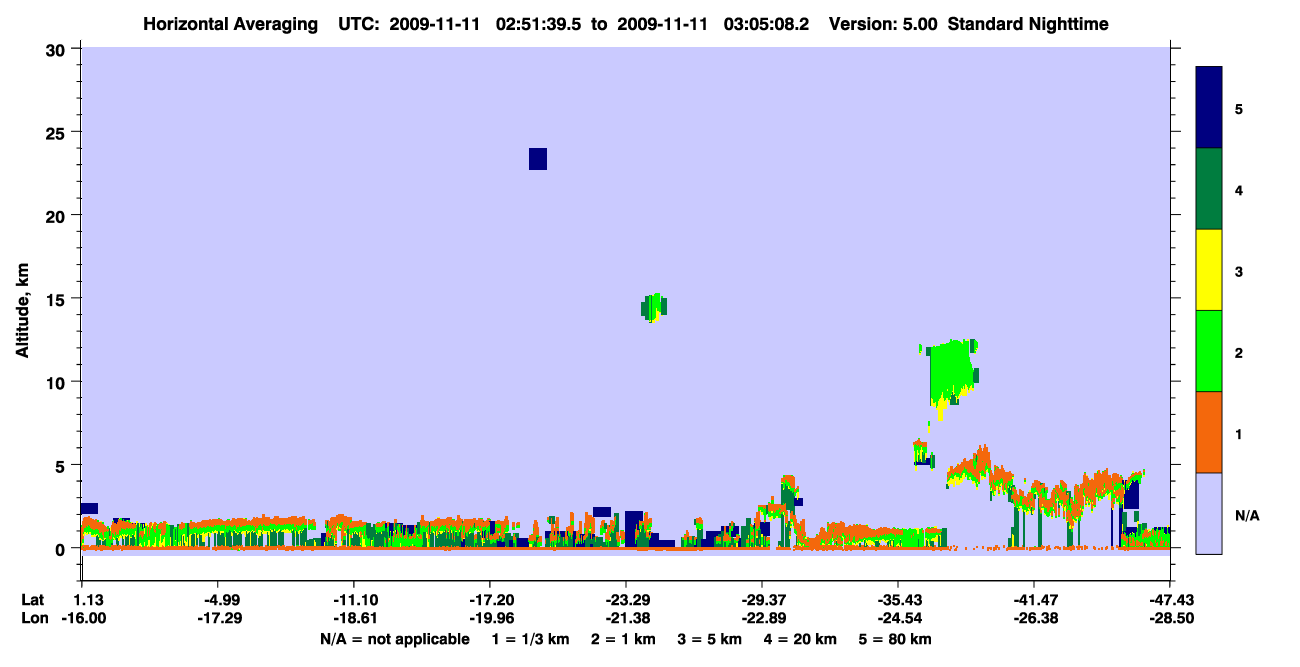Click the longitude value -24.54
This screenshot has width=1300, height=667.
point(897,618)
